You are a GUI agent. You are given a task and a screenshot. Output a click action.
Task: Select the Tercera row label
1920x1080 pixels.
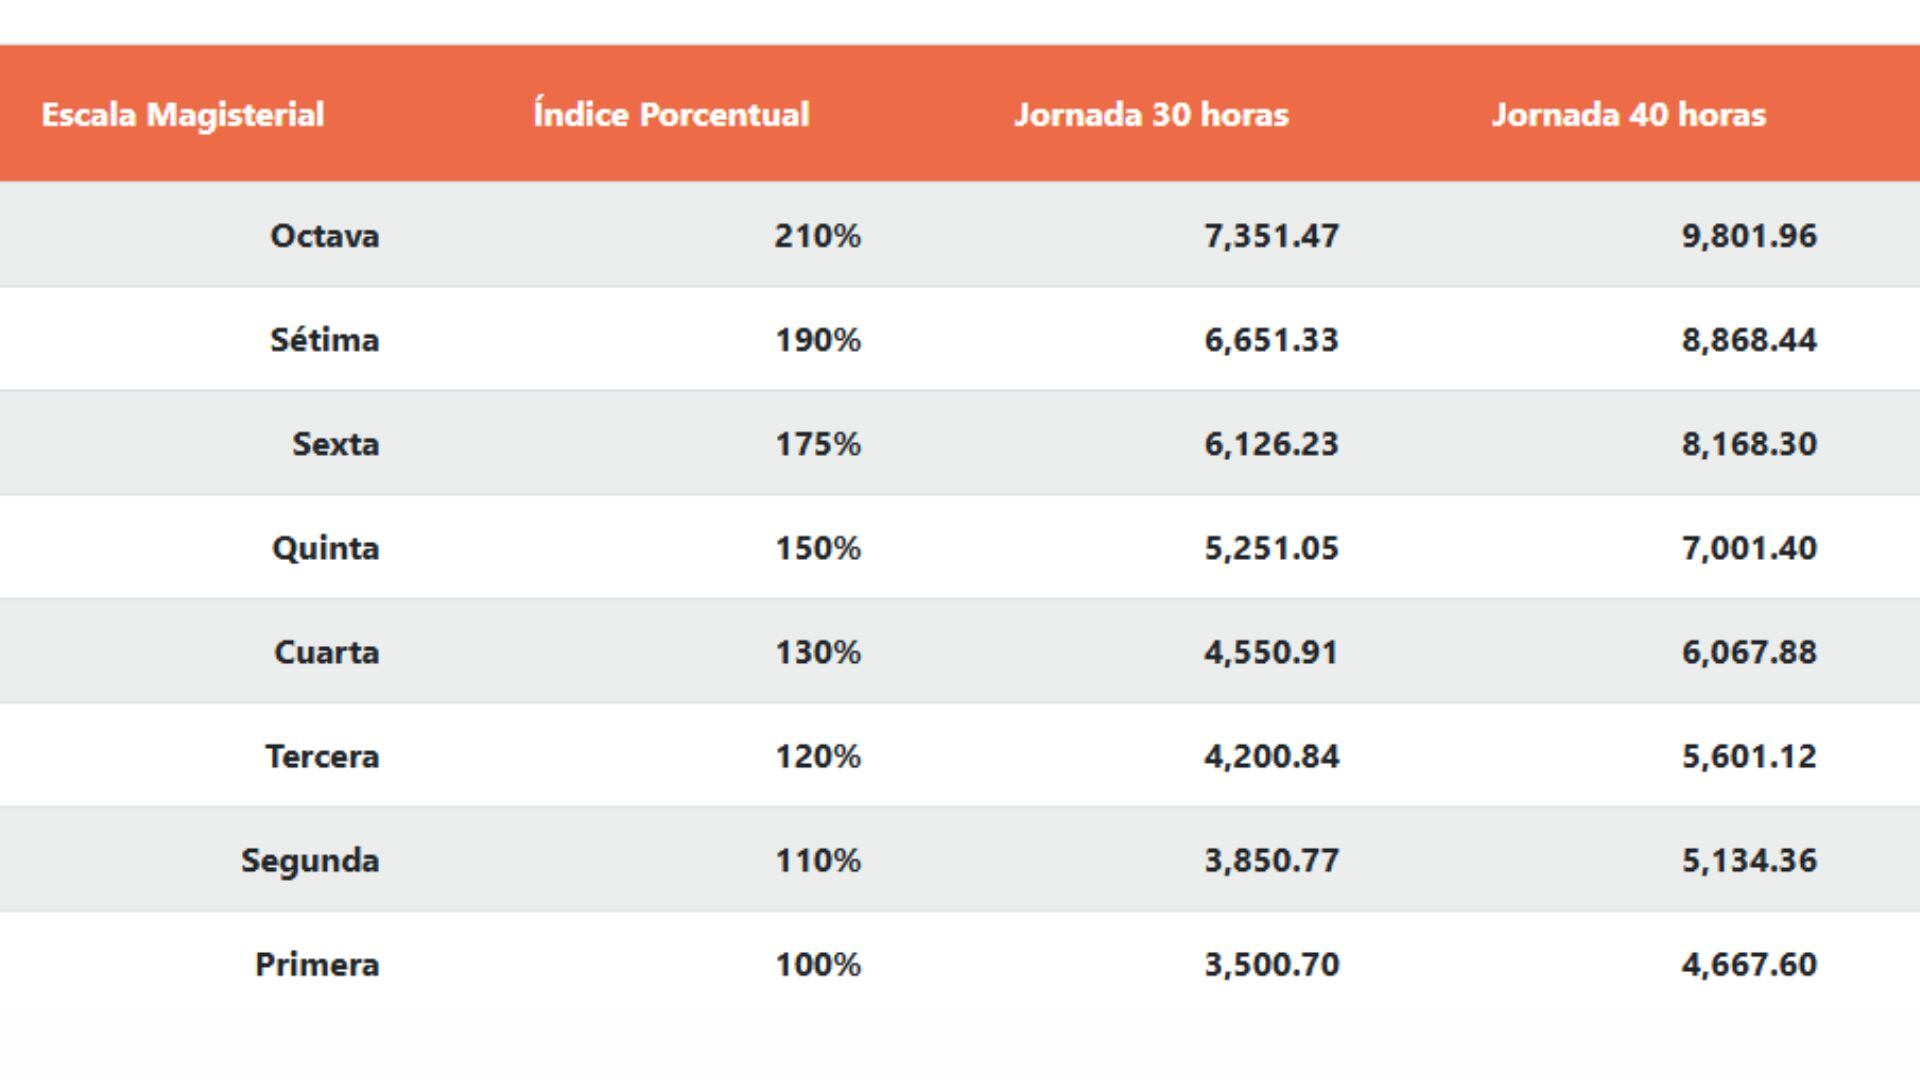[322, 756]
